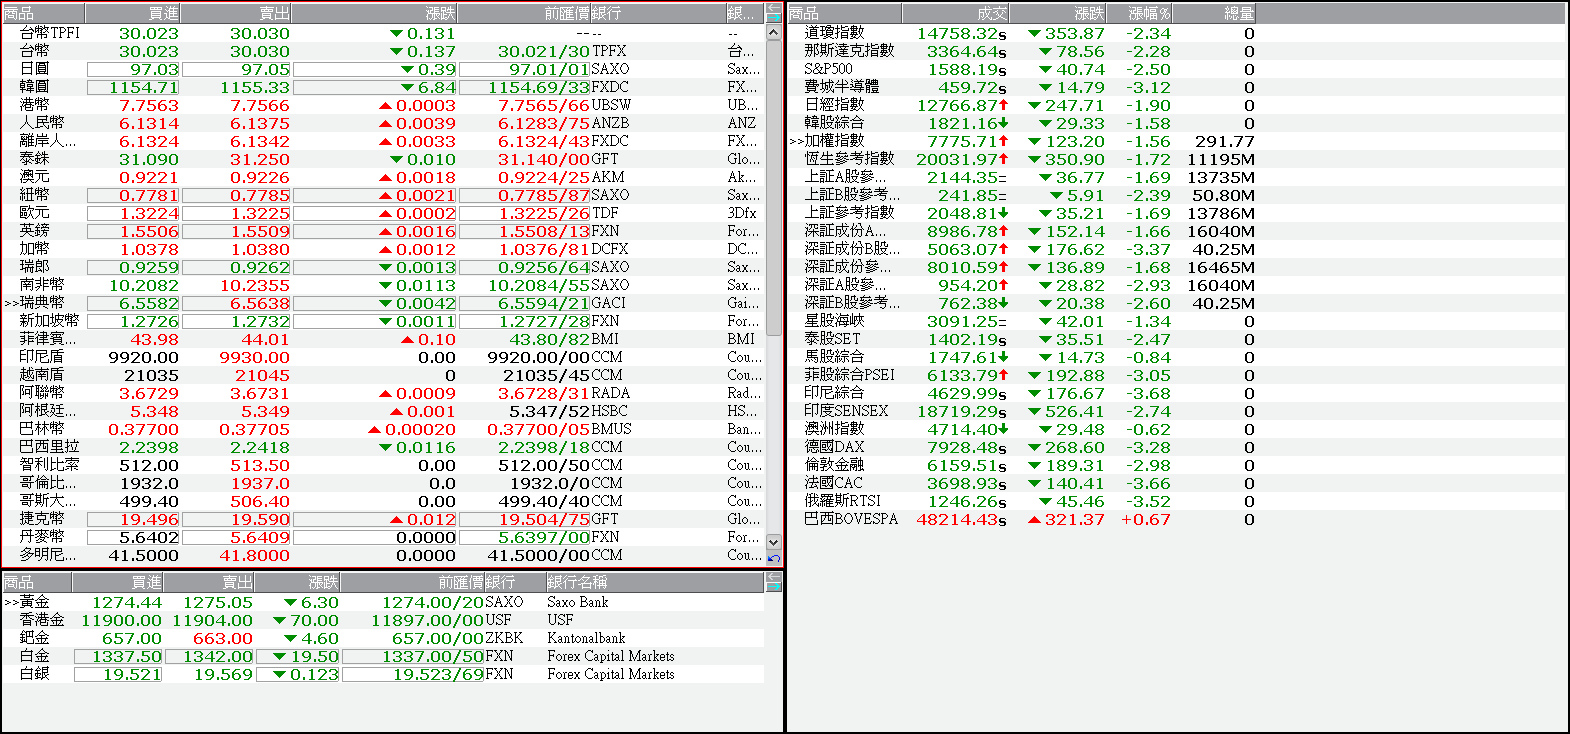Select the 韓股綜合 index row
Viewport: 1570px width, 734px height.
coord(1177,123)
